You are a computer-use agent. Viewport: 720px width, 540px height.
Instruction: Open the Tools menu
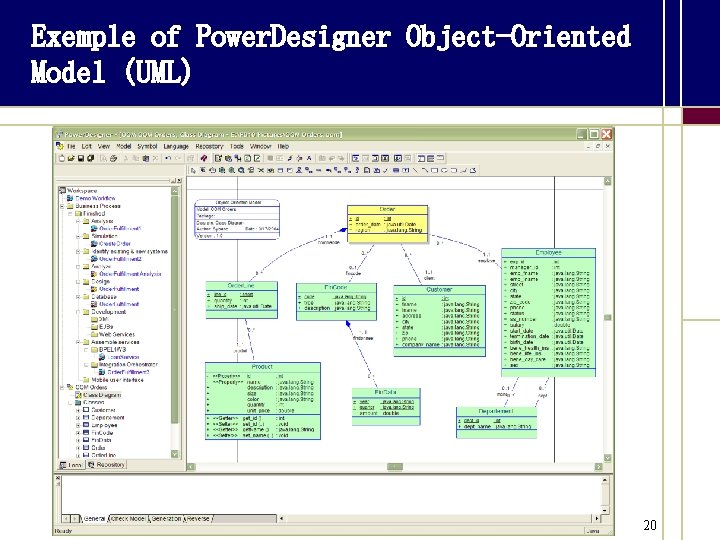point(236,146)
